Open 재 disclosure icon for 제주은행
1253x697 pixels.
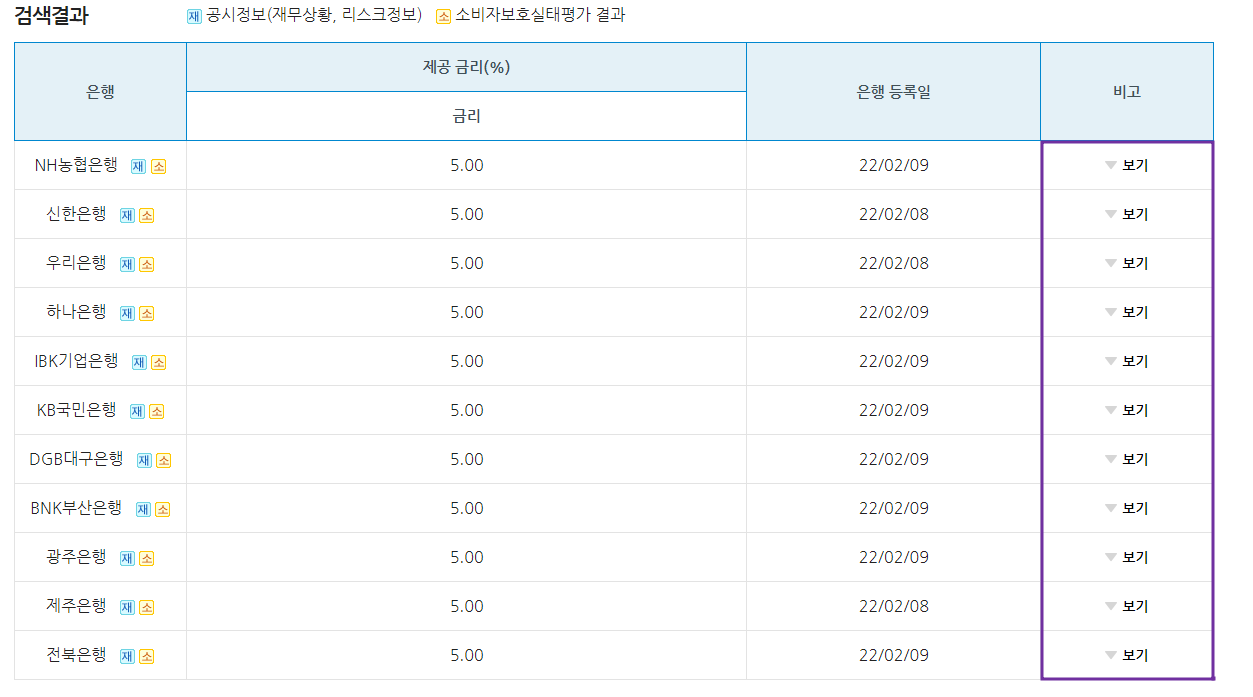[127, 607]
